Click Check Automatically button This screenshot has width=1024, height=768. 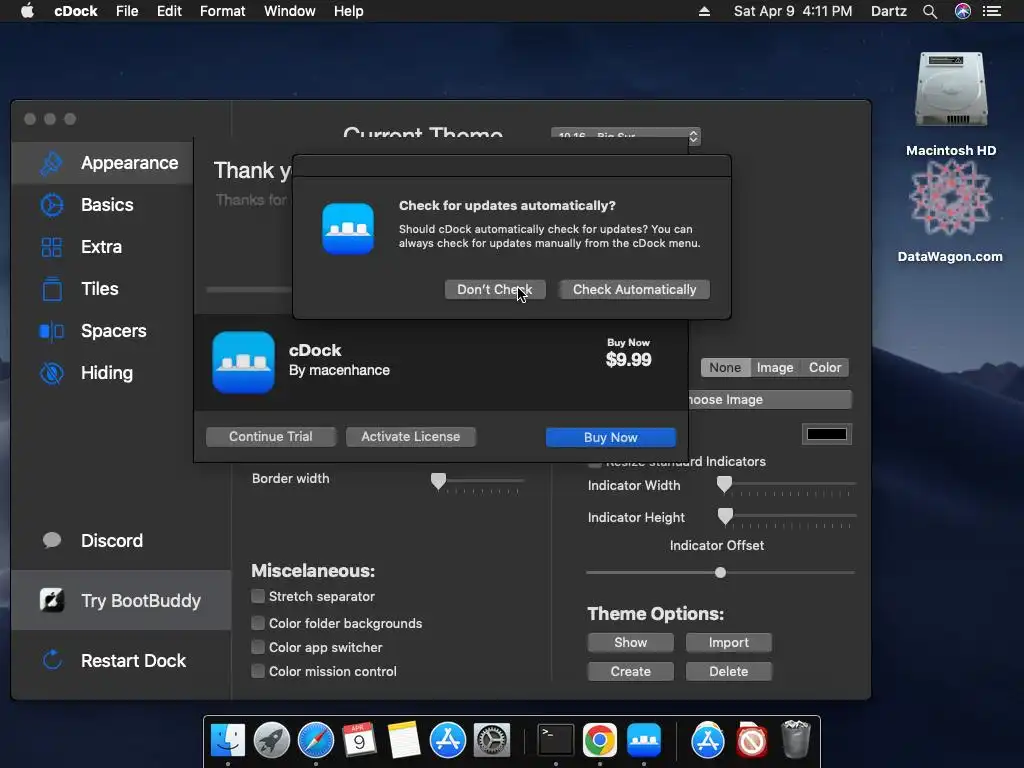(634, 289)
